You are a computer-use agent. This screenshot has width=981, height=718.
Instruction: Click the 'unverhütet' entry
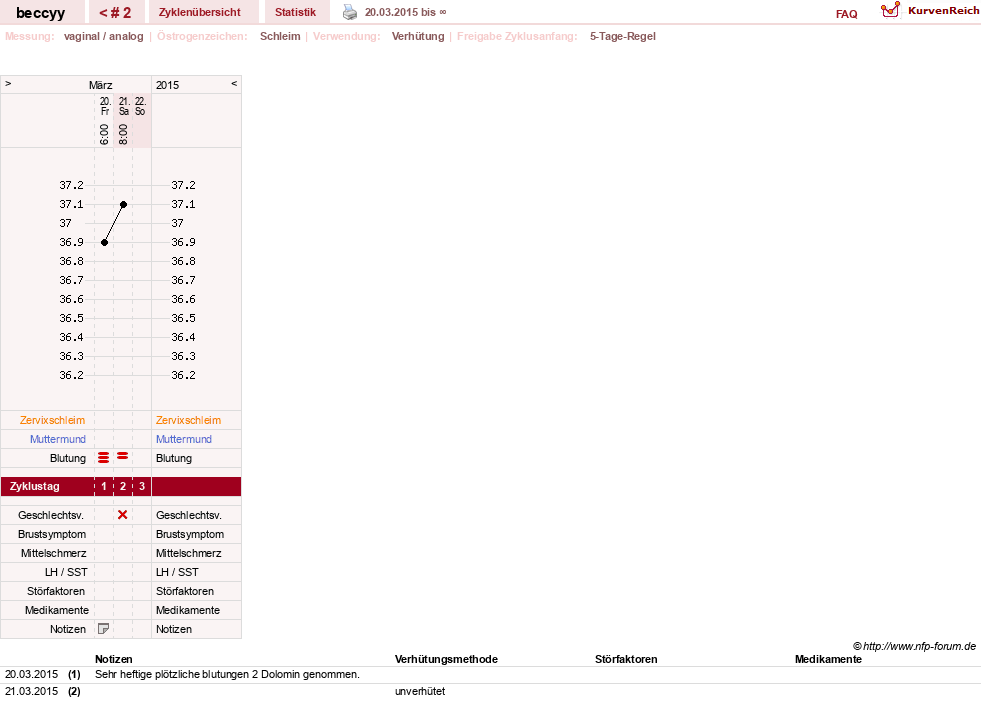(x=420, y=691)
